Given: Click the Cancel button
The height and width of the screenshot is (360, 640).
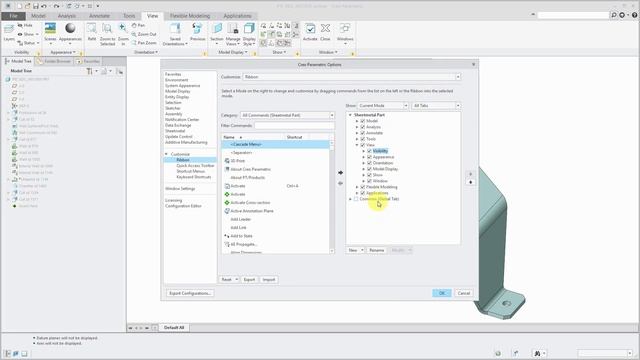Looking at the screenshot, I should pyautogui.click(x=464, y=293).
